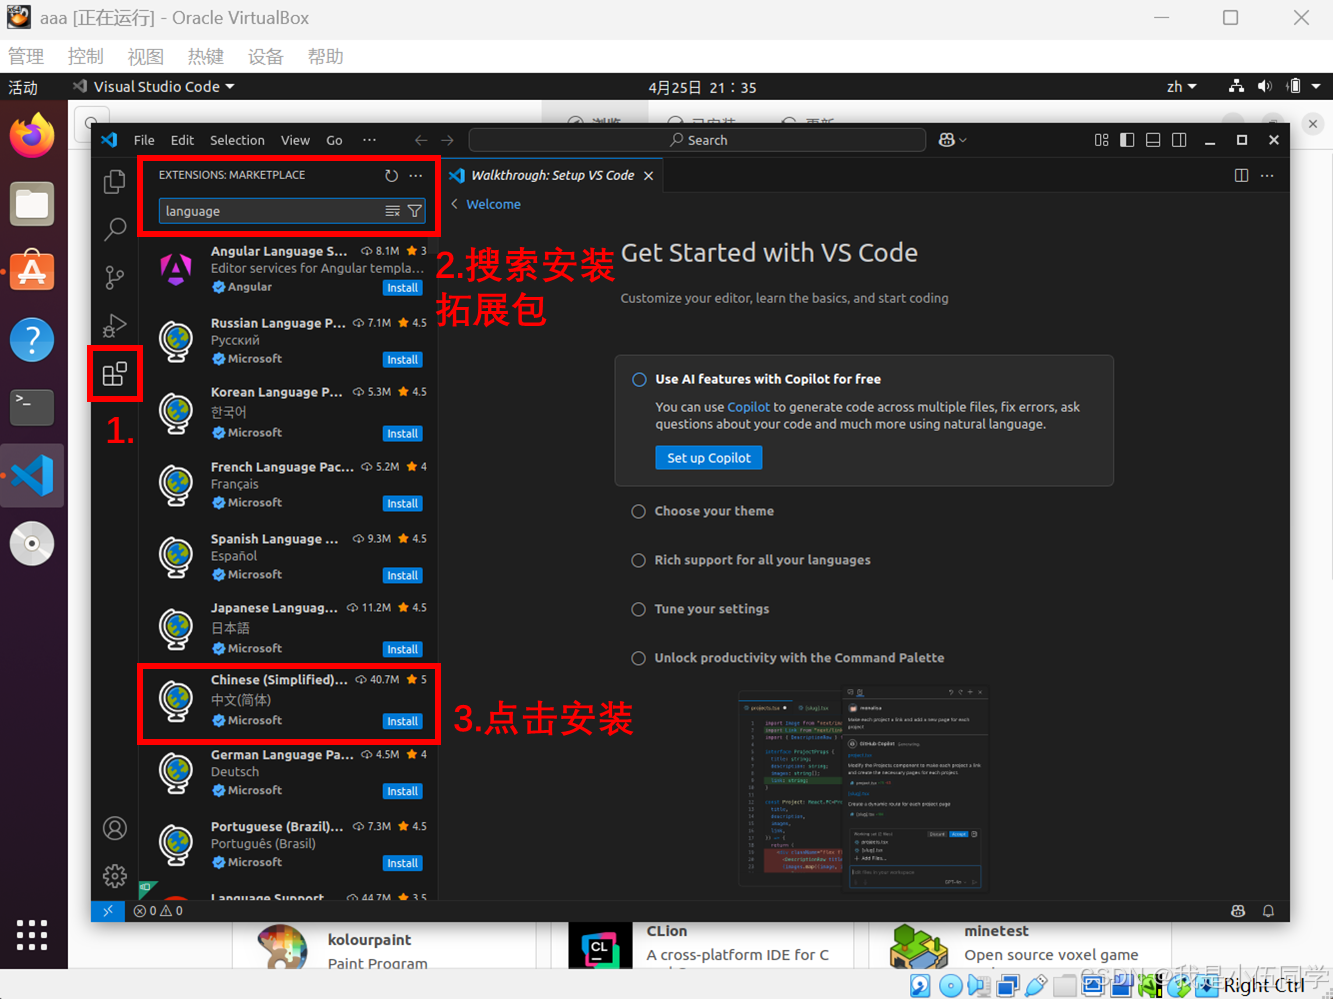The image size is (1333, 999).
Task: Go forward with the navigation arrow
Action: (x=447, y=140)
